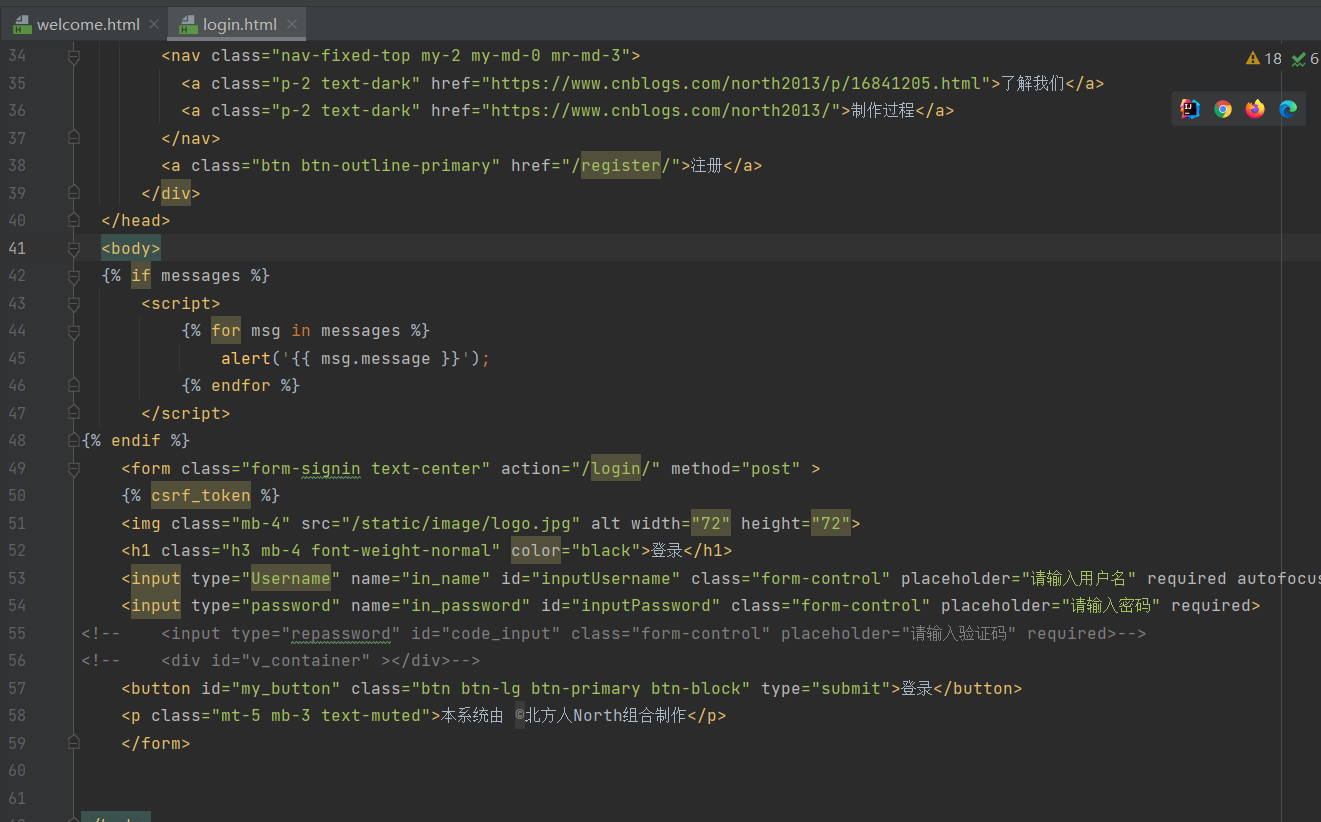The image size is (1321, 822).
Task: Click the 'in_name' name value
Action: click(446, 578)
